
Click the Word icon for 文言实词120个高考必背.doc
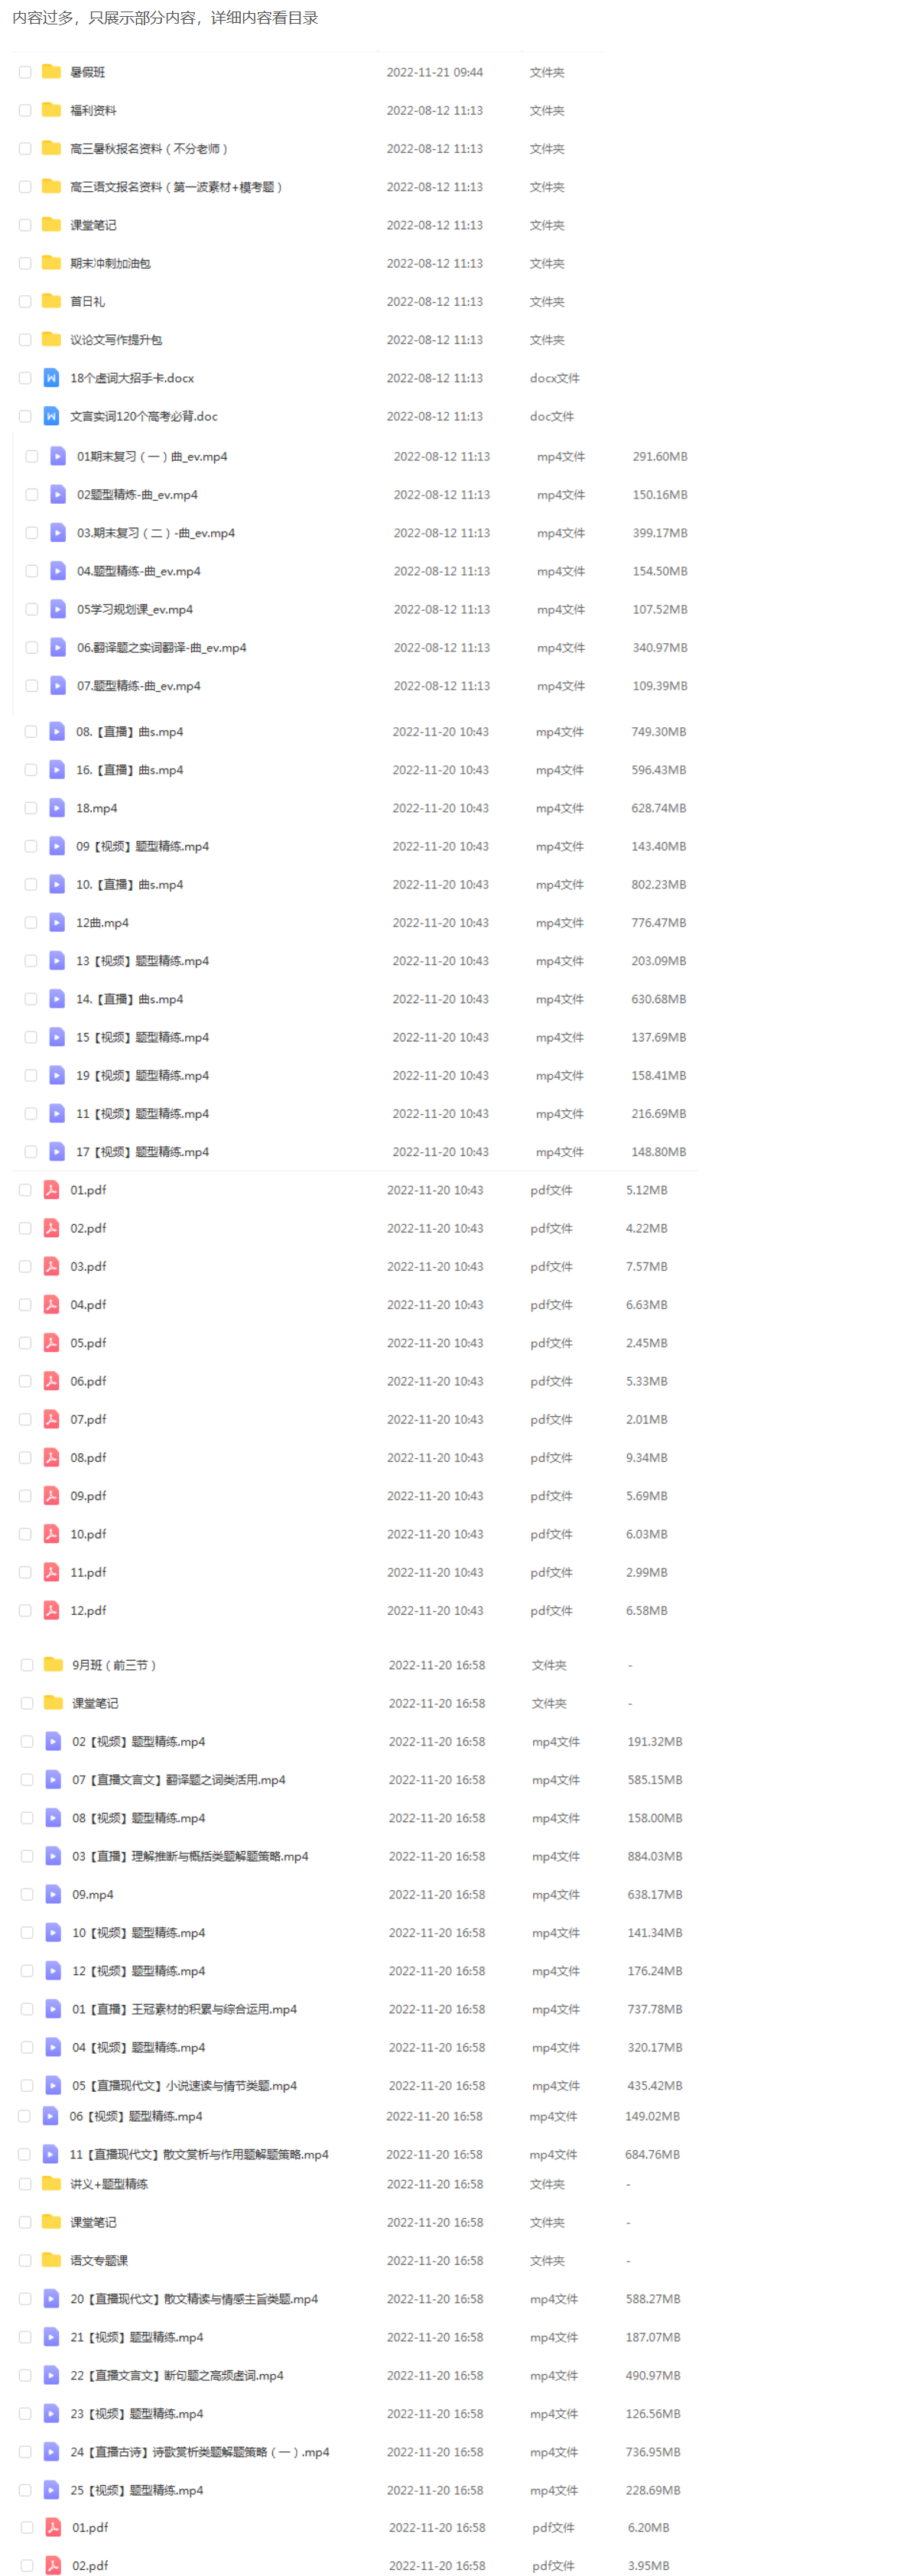pyautogui.click(x=51, y=416)
